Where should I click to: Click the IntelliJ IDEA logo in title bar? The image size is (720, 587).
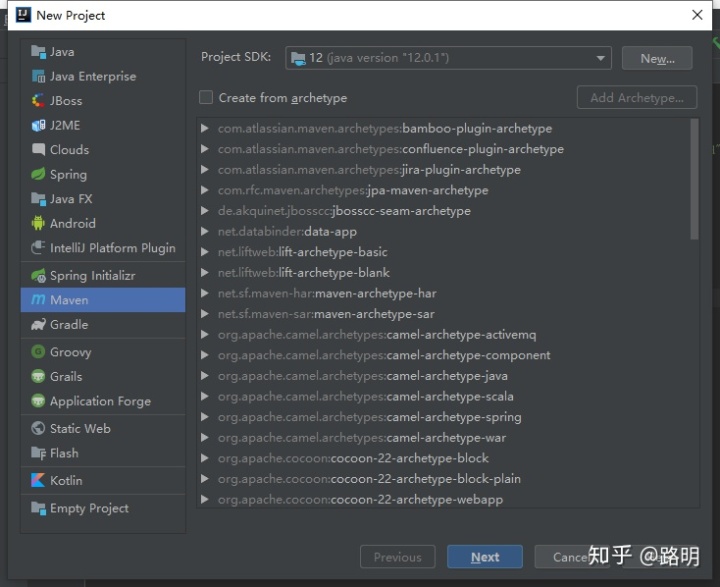pos(23,15)
